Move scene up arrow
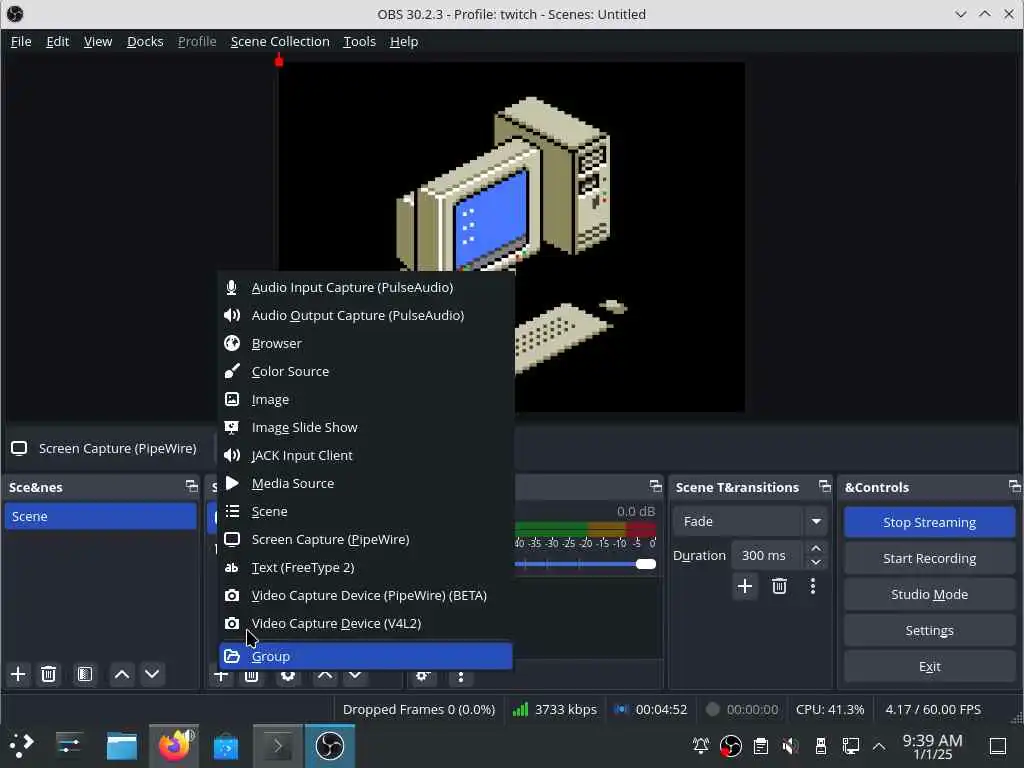 (x=121, y=674)
